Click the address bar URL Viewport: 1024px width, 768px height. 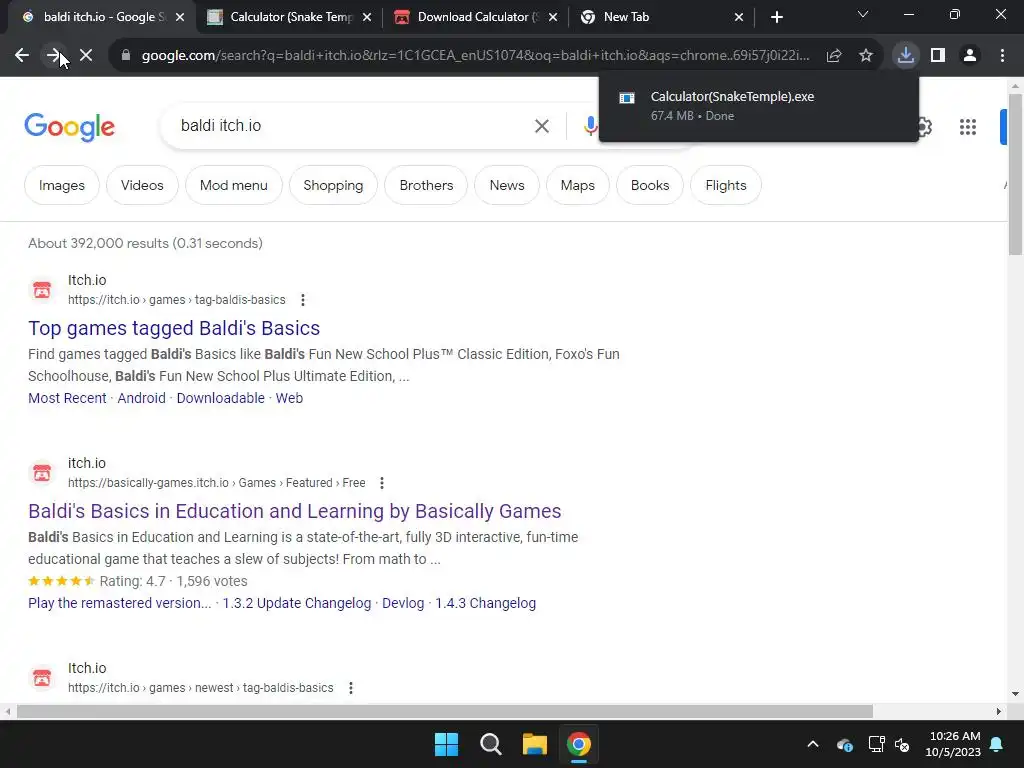point(475,56)
